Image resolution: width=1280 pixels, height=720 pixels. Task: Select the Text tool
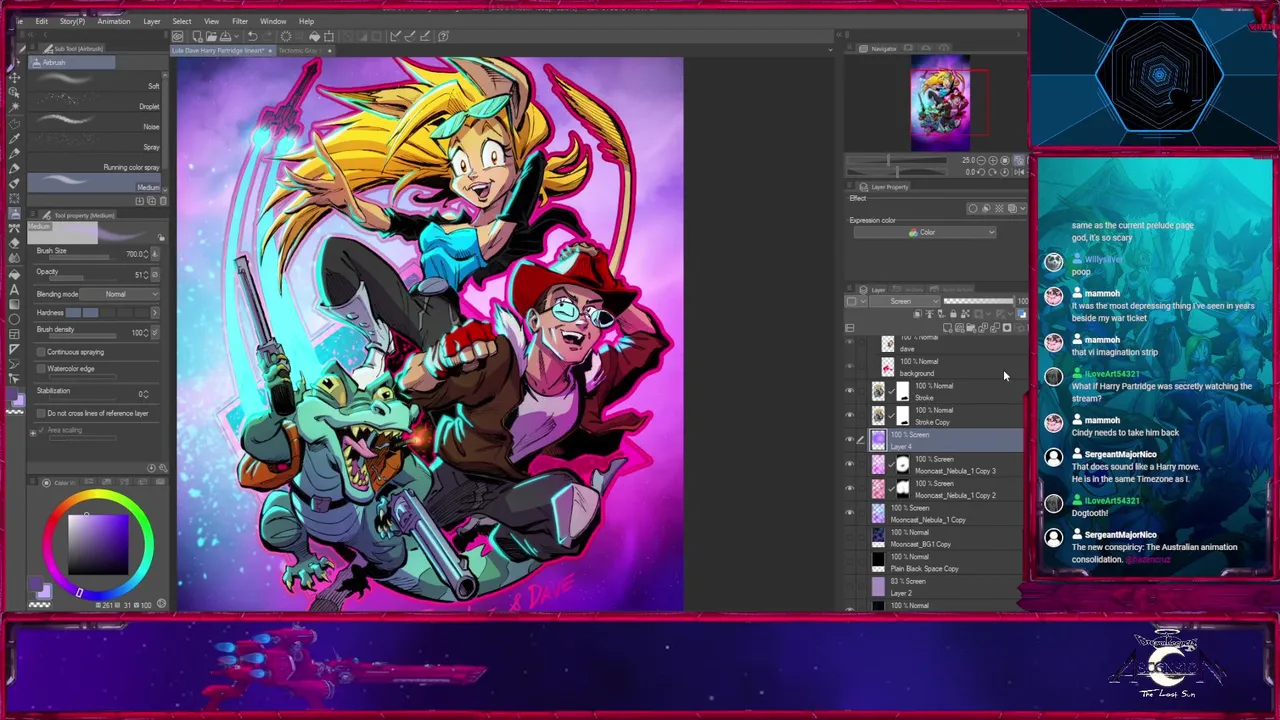(15, 290)
